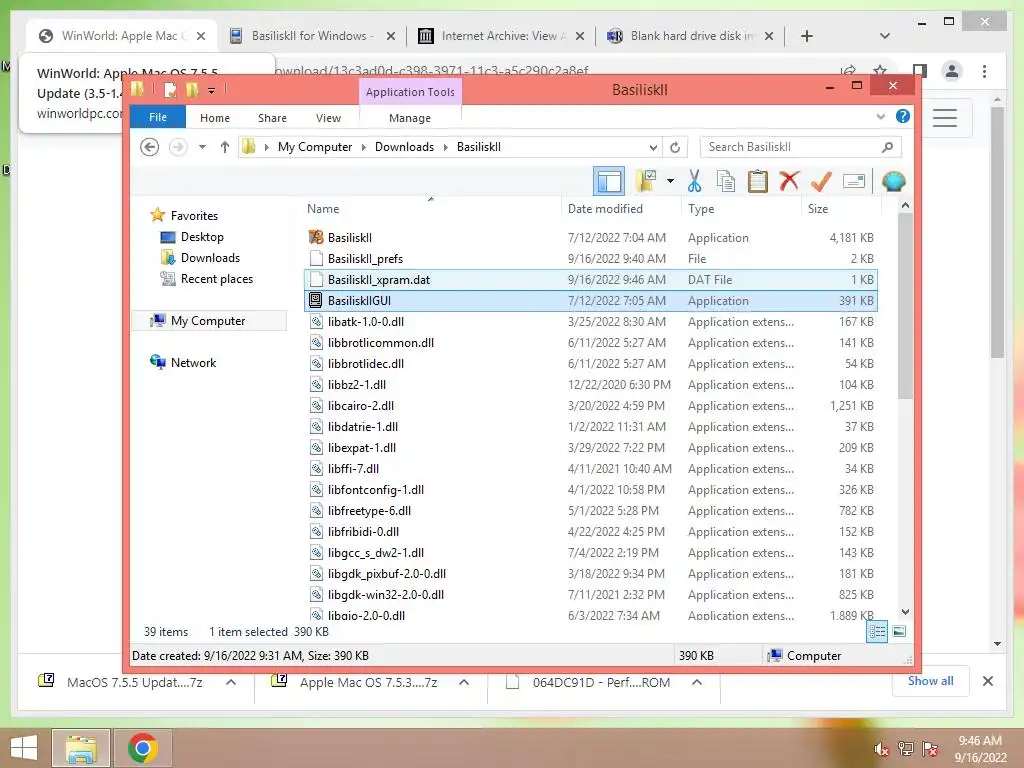Screen dimensions: 1024x768
Task: Go up one folder level arrow
Action: coord(225,147)
